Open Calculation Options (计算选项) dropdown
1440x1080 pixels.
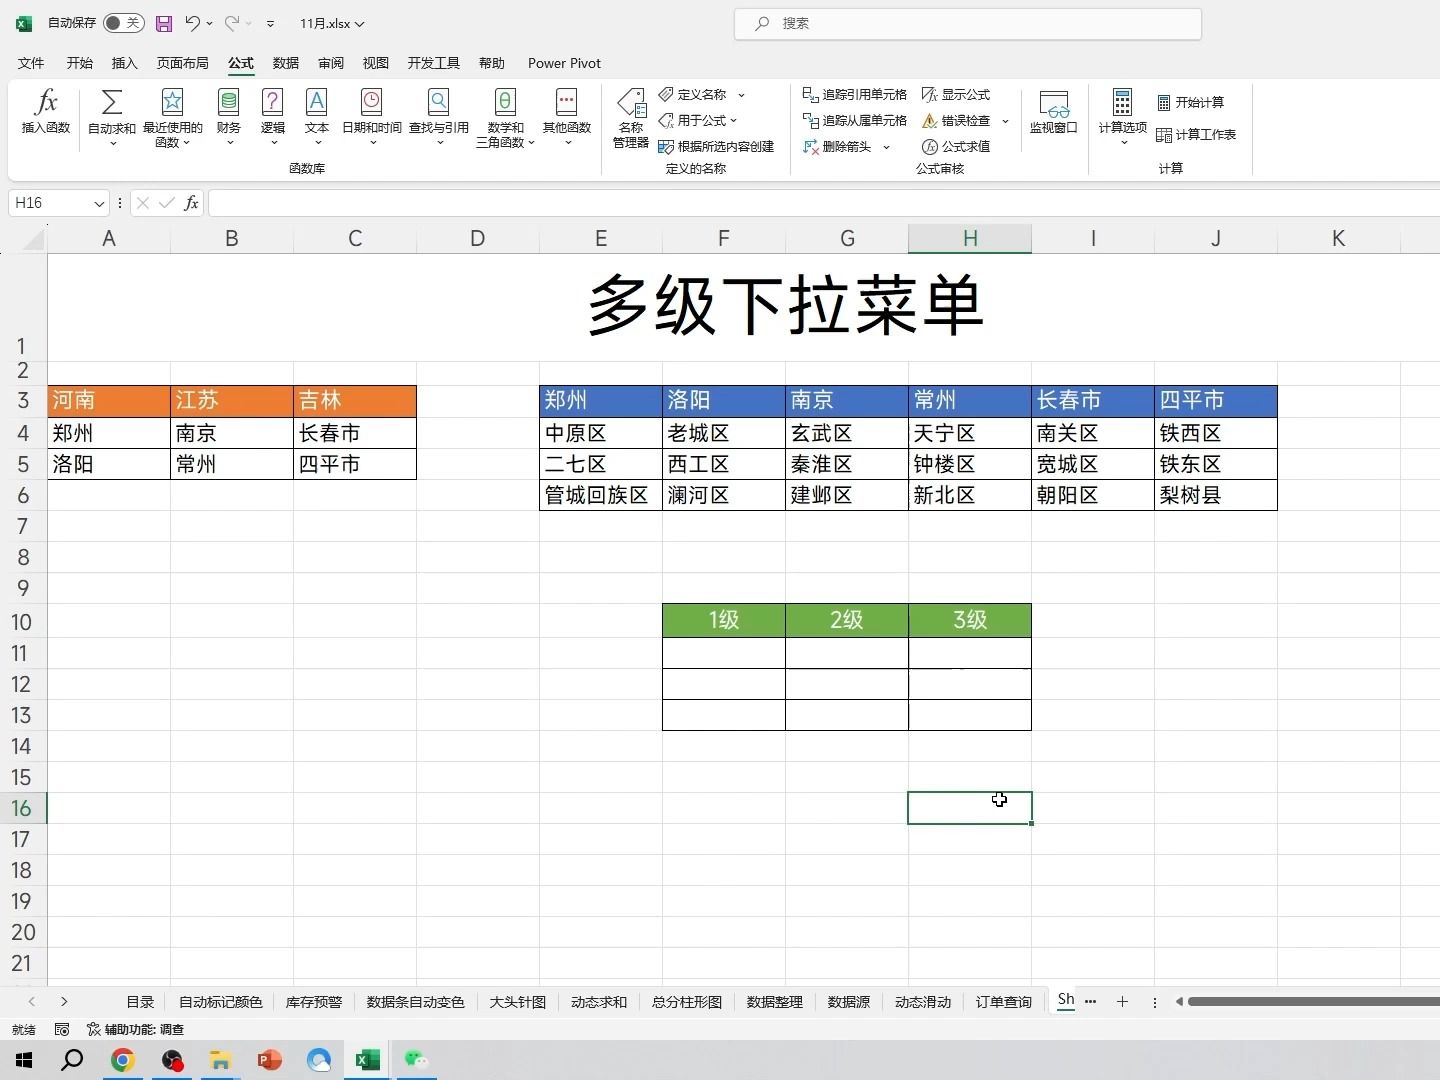click(1123, 117)
